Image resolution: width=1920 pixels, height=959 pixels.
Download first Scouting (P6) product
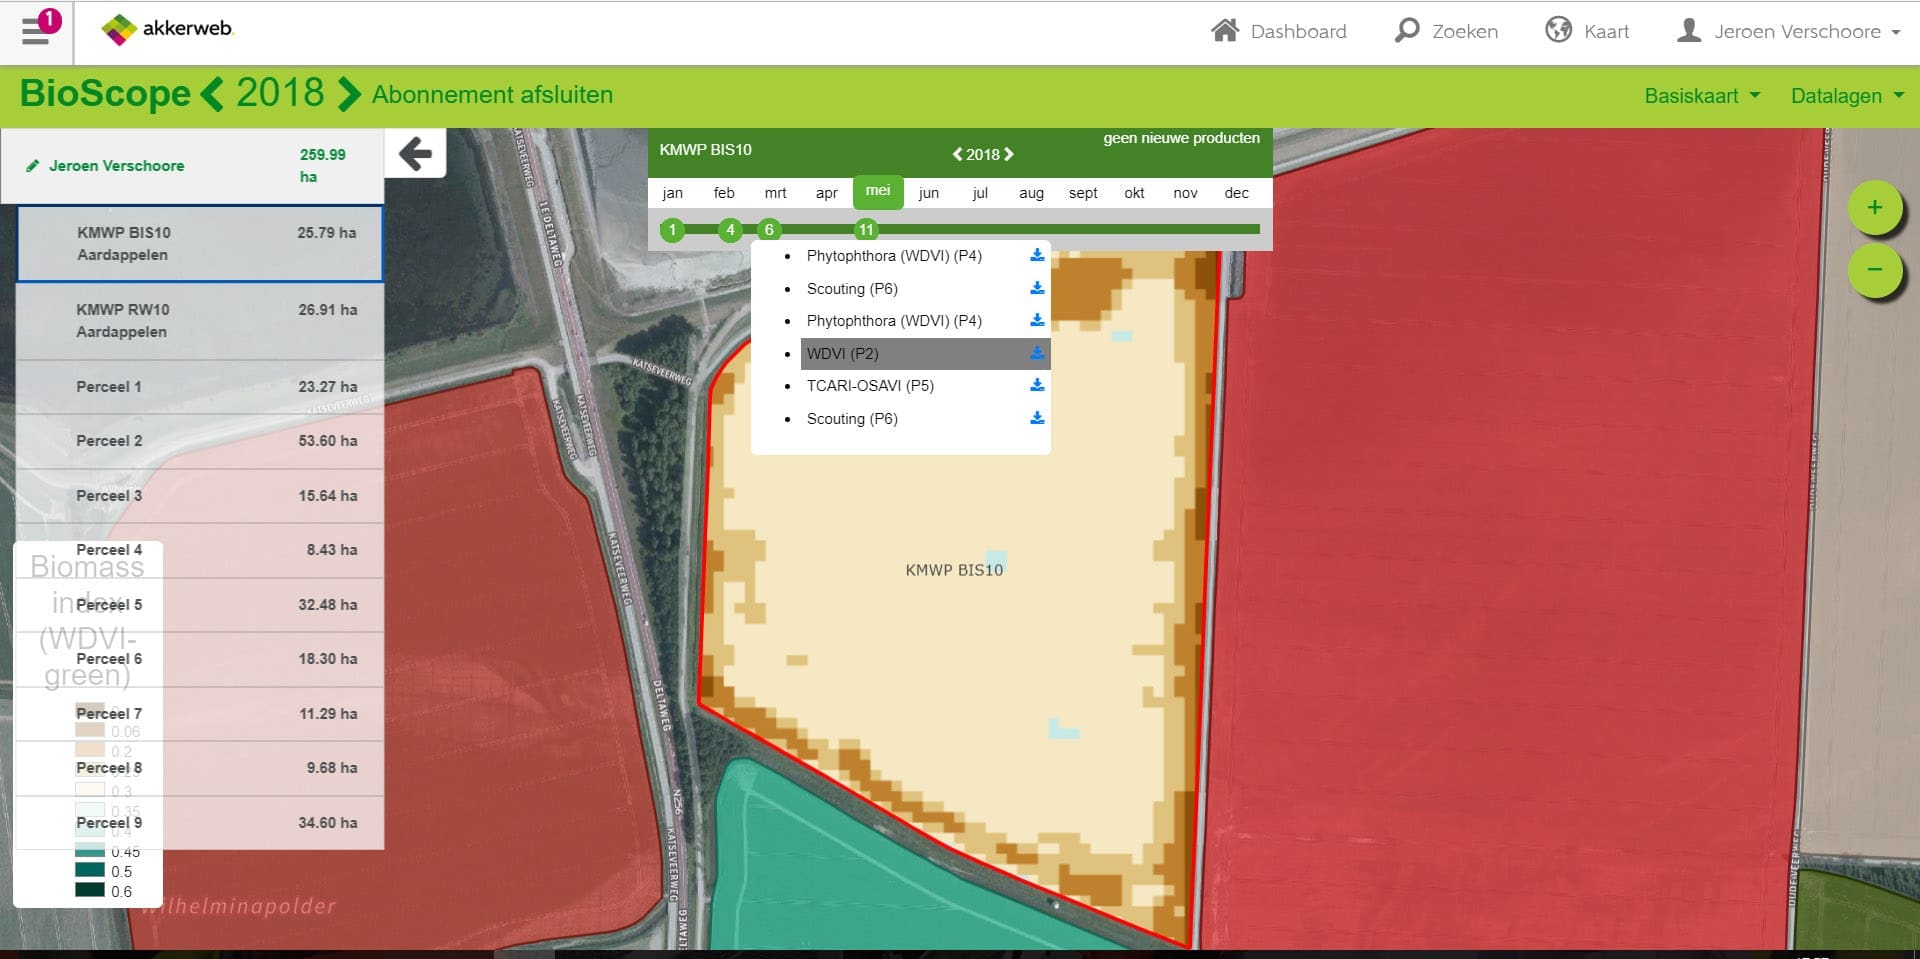tap(1037, 288)
